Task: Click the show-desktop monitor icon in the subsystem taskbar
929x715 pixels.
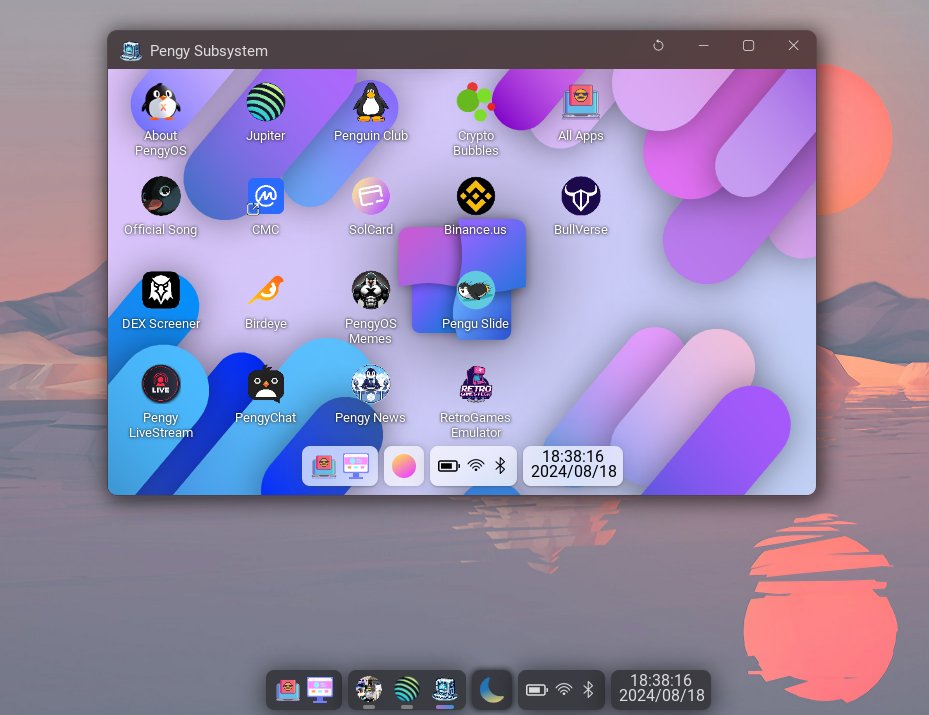Action: pos(355,466)
